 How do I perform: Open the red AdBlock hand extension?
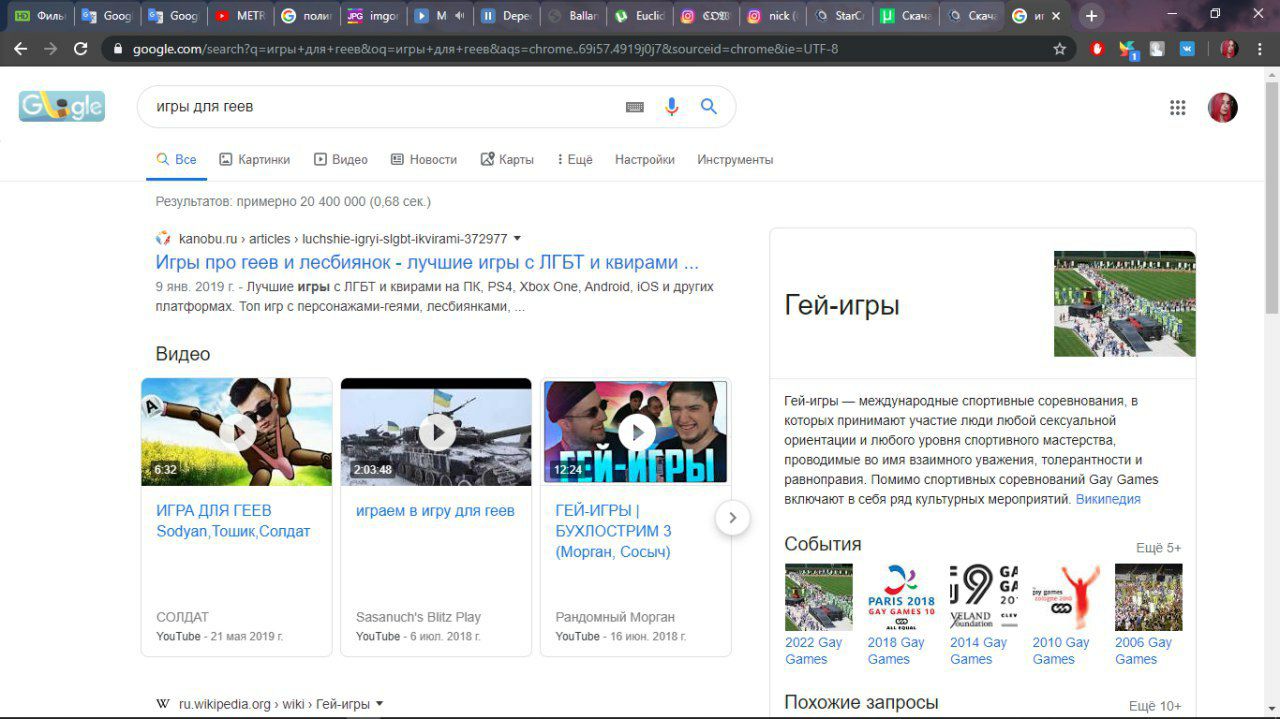pos(1097,48)
